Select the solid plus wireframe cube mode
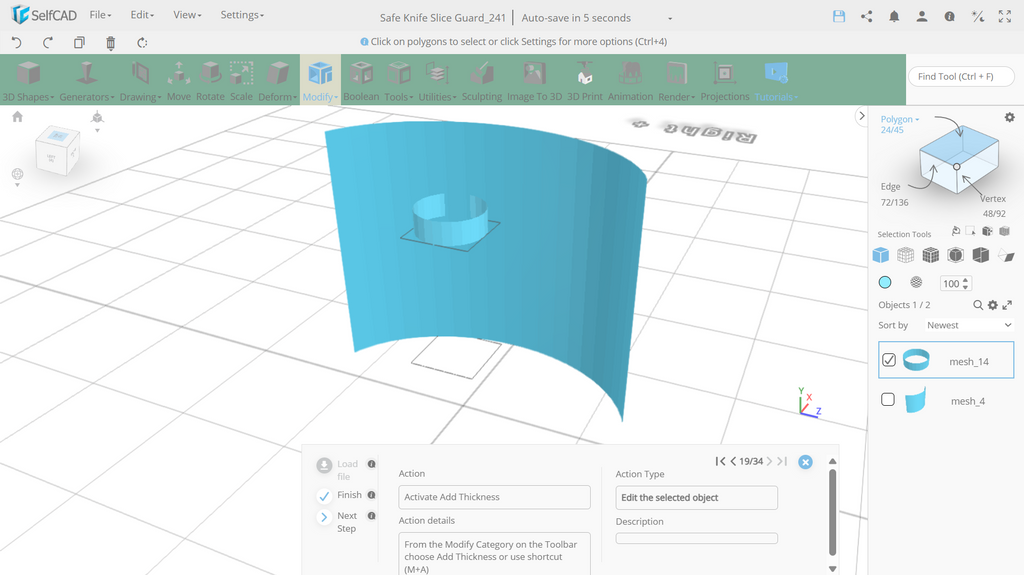The image size is (1024, 575). tap(931, 255)
